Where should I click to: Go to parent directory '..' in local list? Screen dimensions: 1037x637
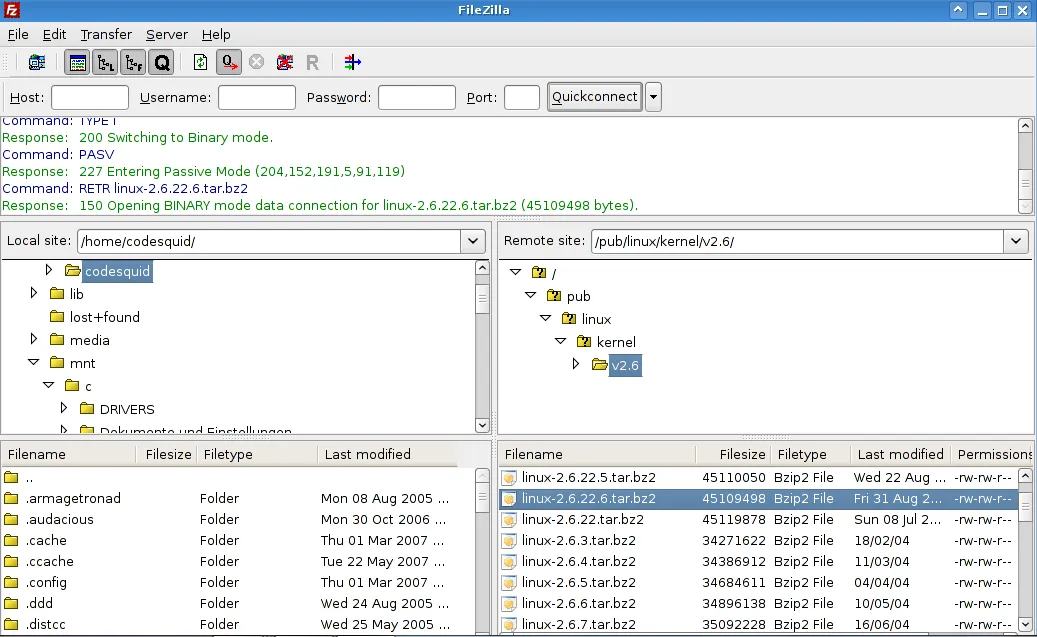pos(238,478)
